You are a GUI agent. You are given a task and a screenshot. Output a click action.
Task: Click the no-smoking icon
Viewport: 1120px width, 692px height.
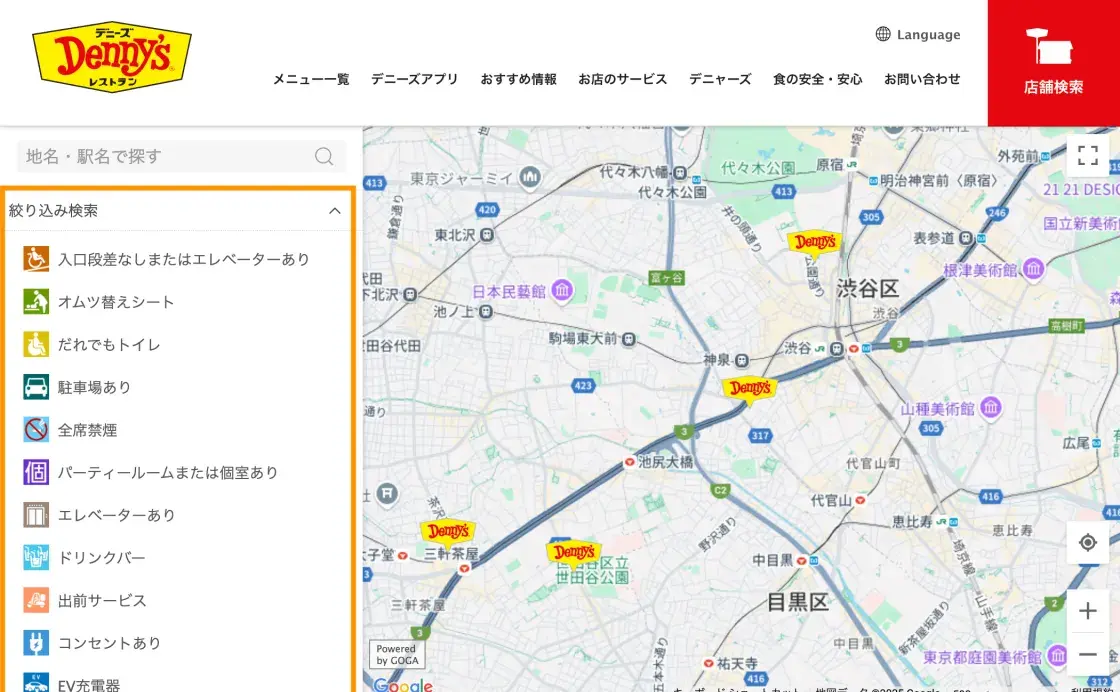(x=36, y=430)
